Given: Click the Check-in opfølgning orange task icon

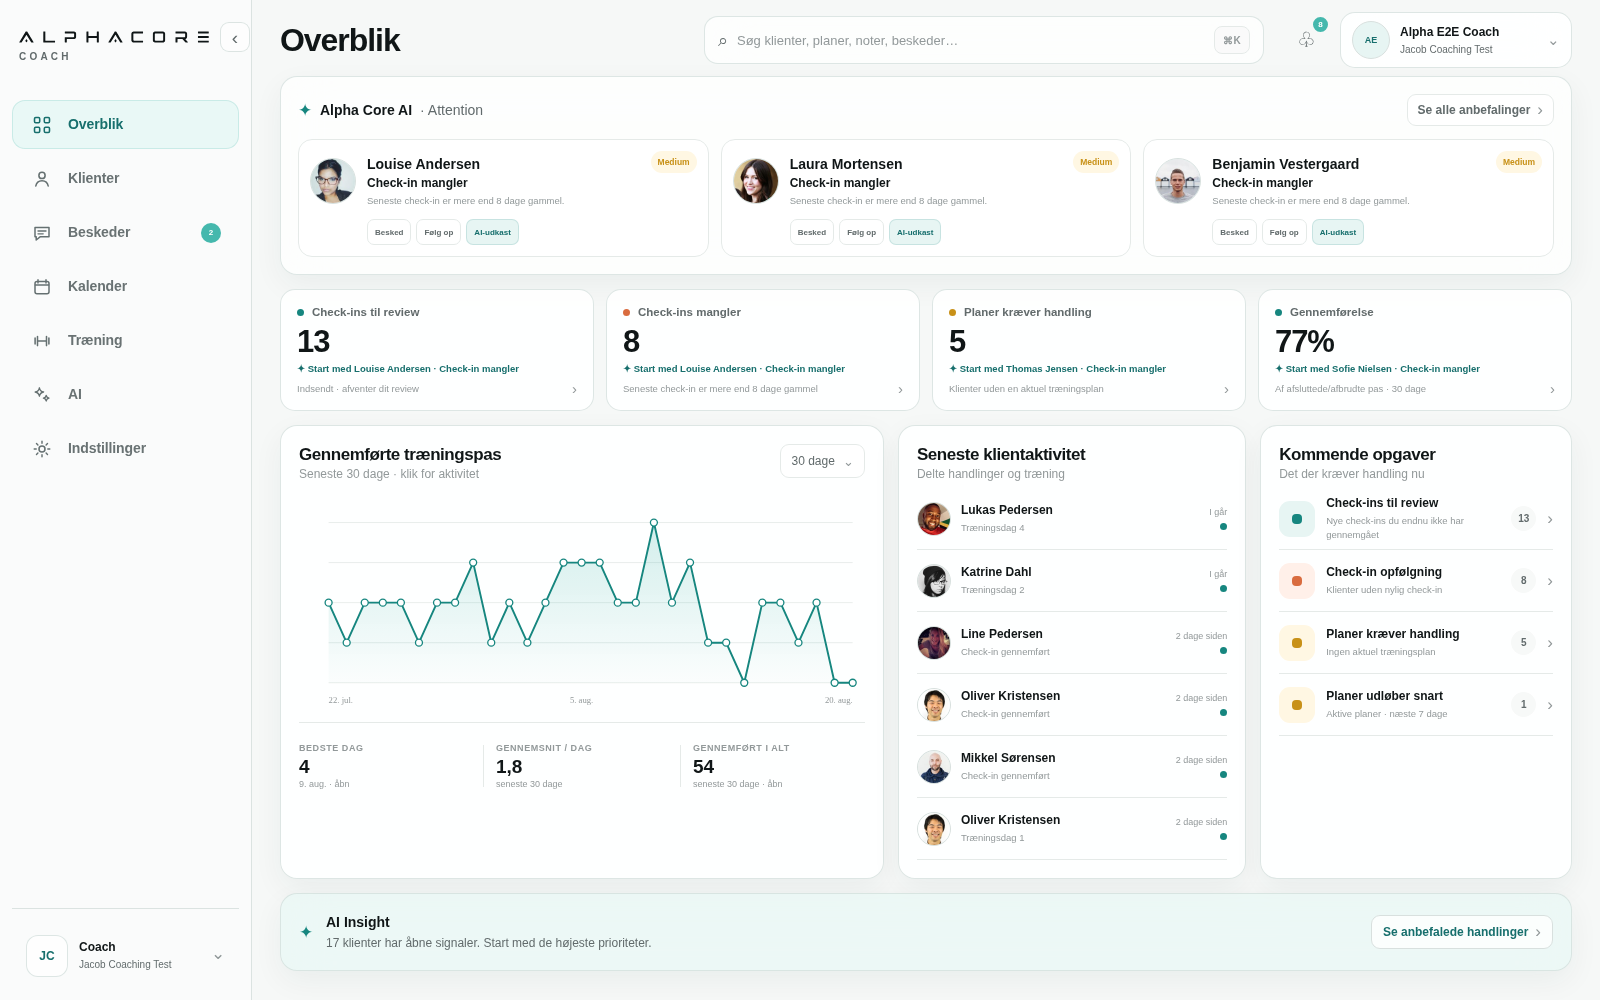Looking at the screenshot, I should (x=1297, y=581).
